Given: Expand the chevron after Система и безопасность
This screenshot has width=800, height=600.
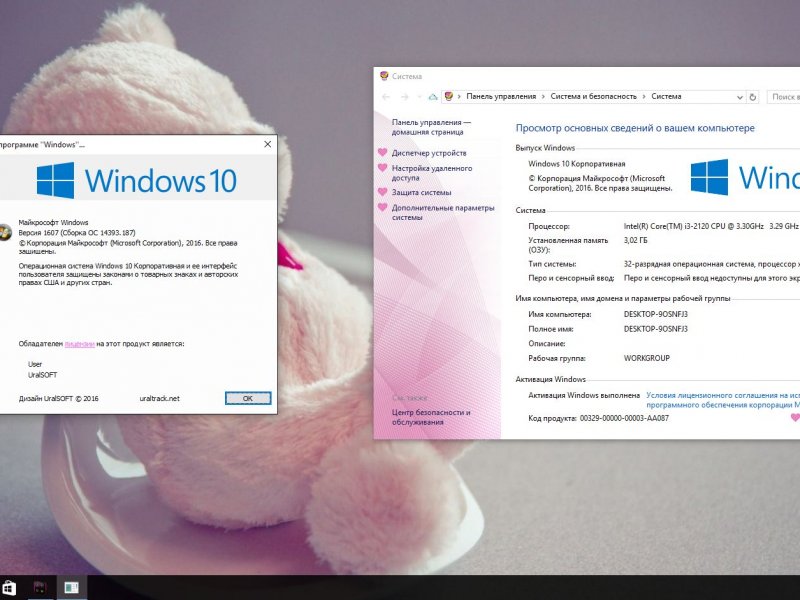Looking at the screenshot, I should tap(644, 96).
